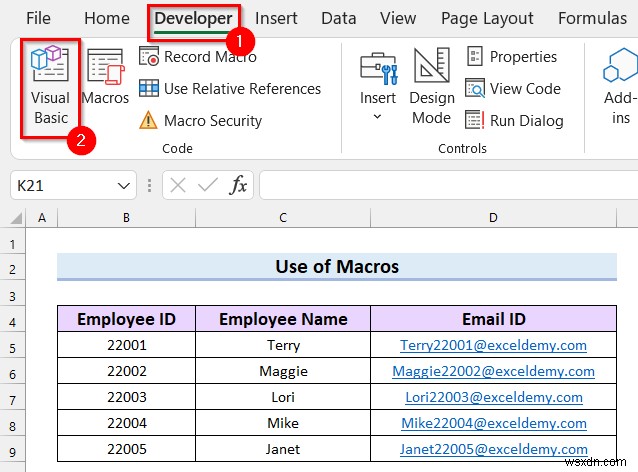Screen dimensions: 638x472
Task: Click the 'Use of Macros' title cell
Action: click(x=337, y=267)
